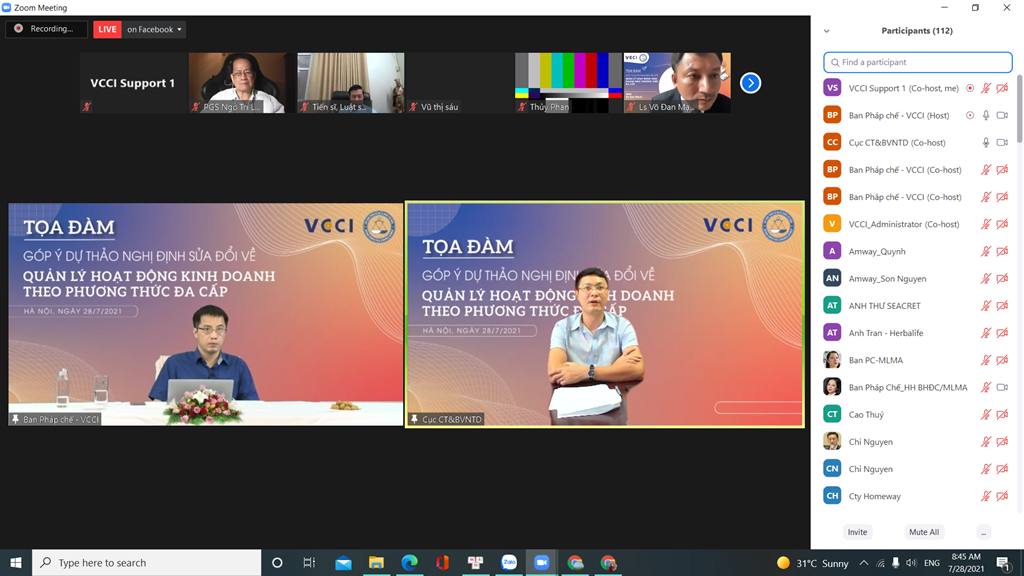The height and width of the screenshot is (576, 1024).
Task: Click the camera-off icon for VCCI_Administrator
Action: coord(1002,224)
